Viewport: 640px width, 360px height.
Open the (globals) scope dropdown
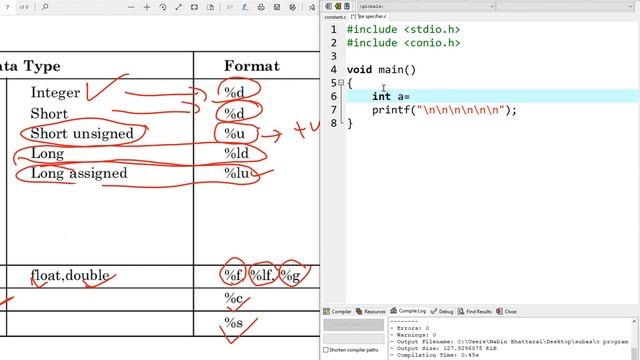point(426,7)
